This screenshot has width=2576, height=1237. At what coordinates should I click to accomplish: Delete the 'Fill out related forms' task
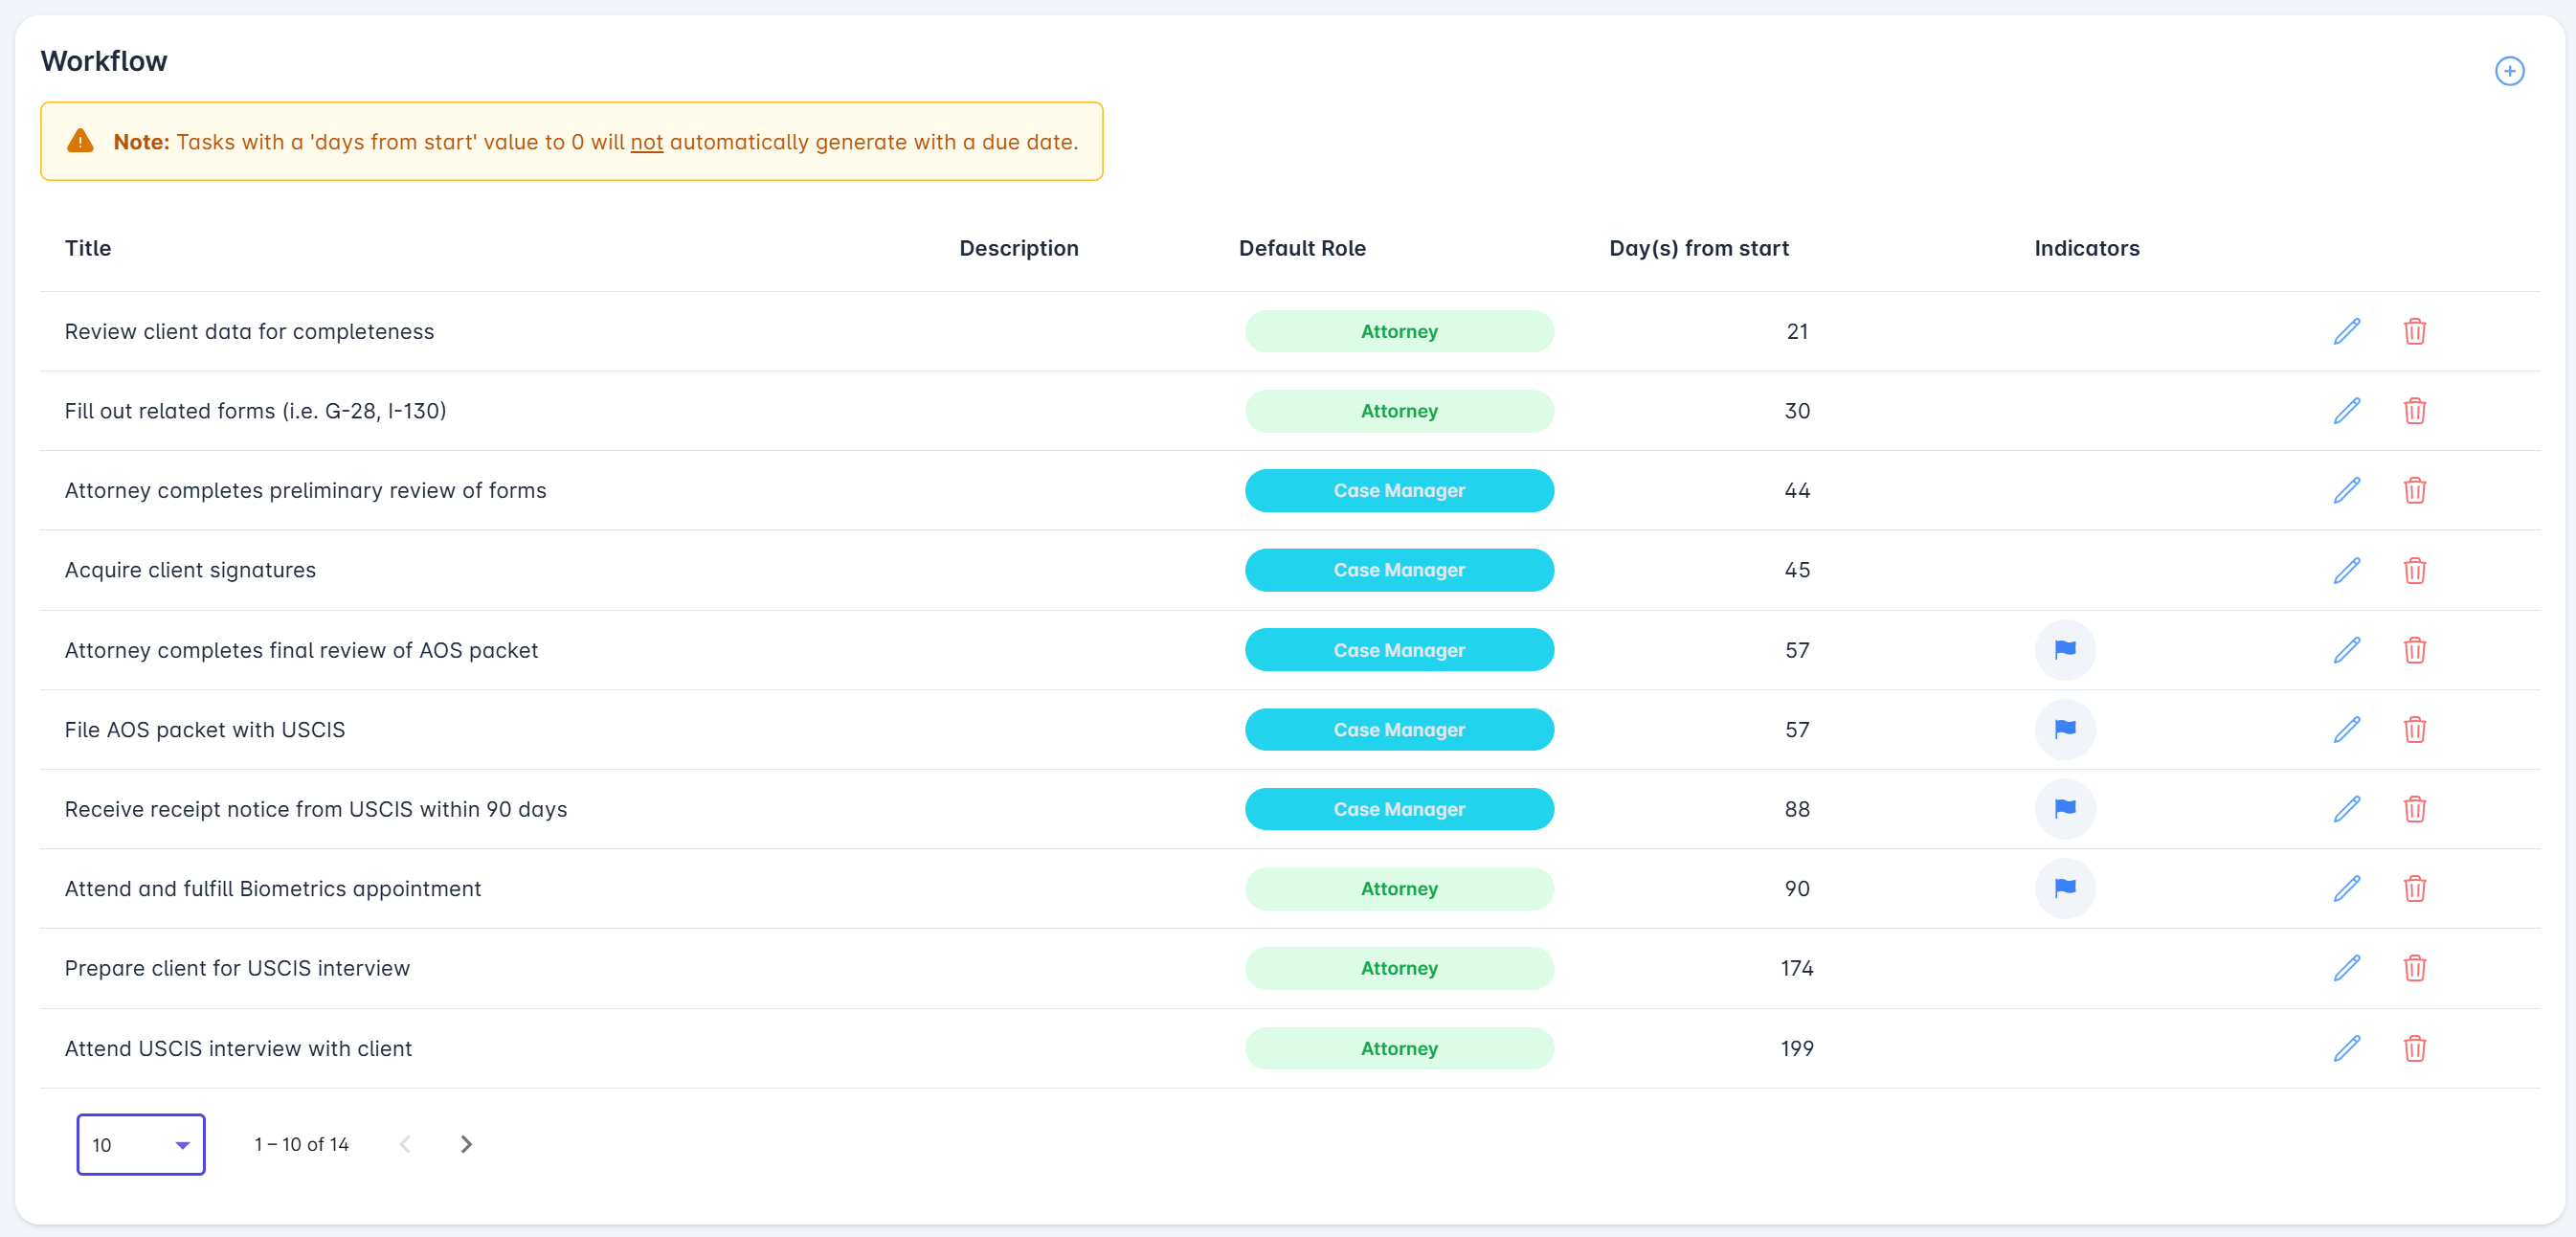tap(2414, 411)
